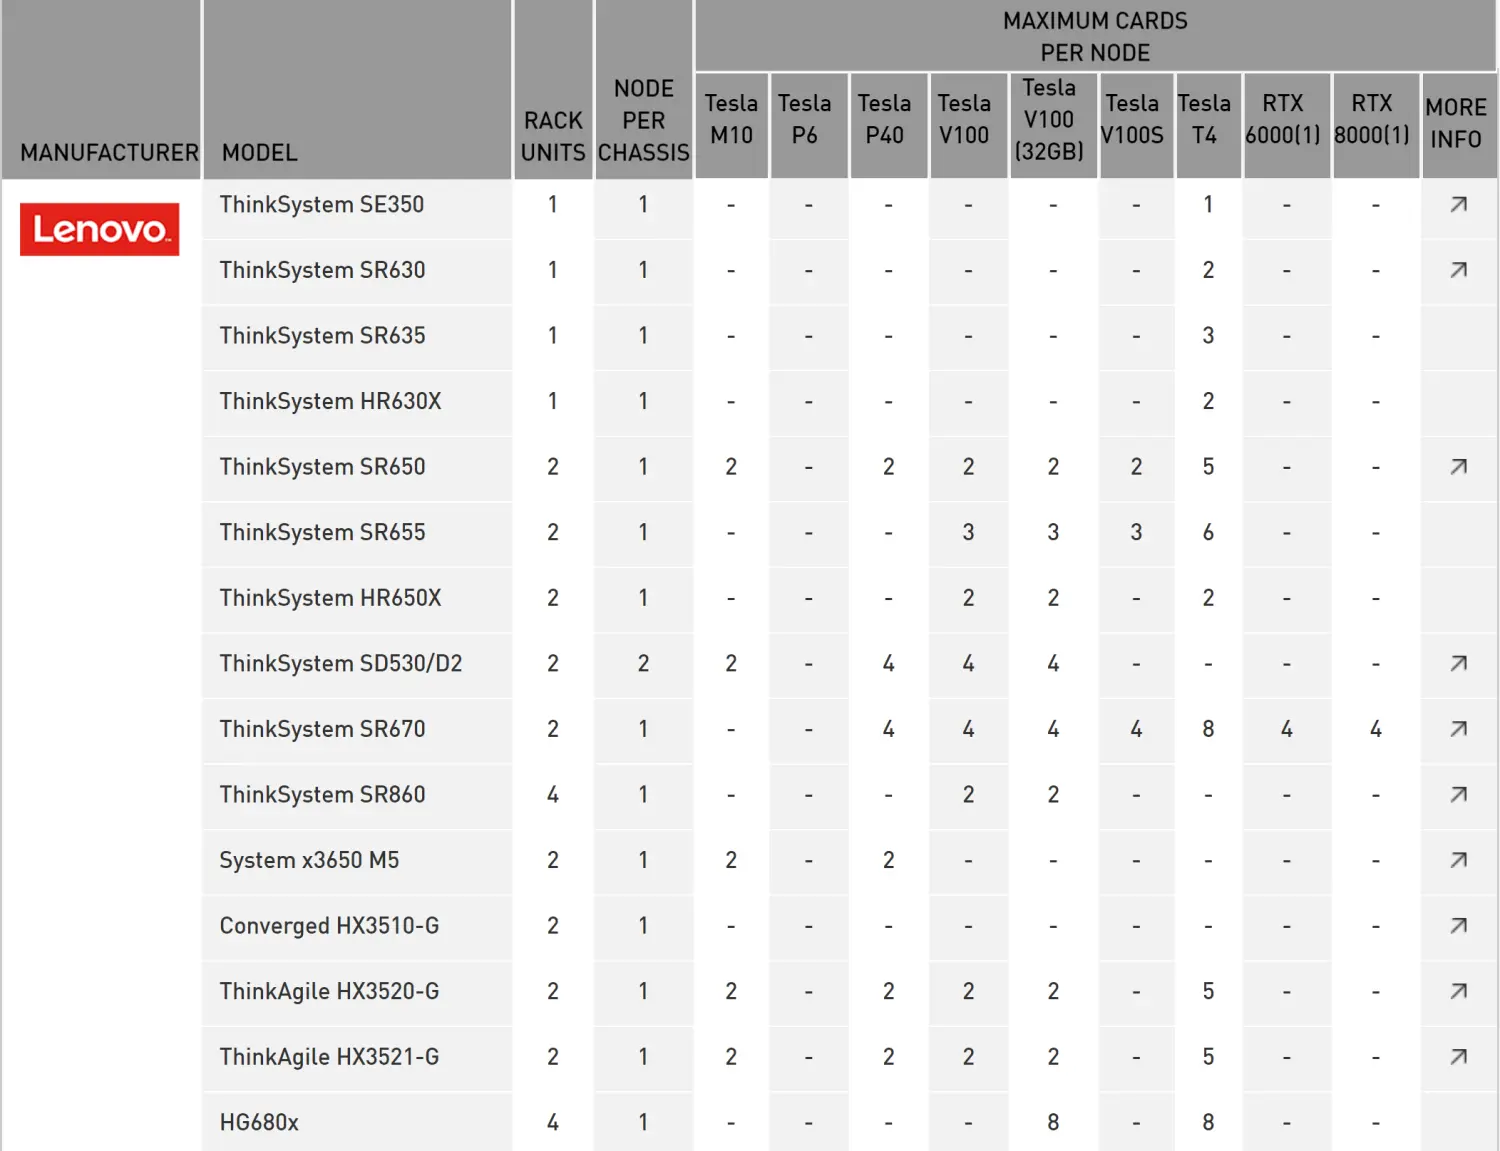Image resolution: width=1500 pixels, height=1151 pixels.
Task: Click Tesla P40 value 4 for ThinkSystem SD530/D2
Action: (888, 664)
